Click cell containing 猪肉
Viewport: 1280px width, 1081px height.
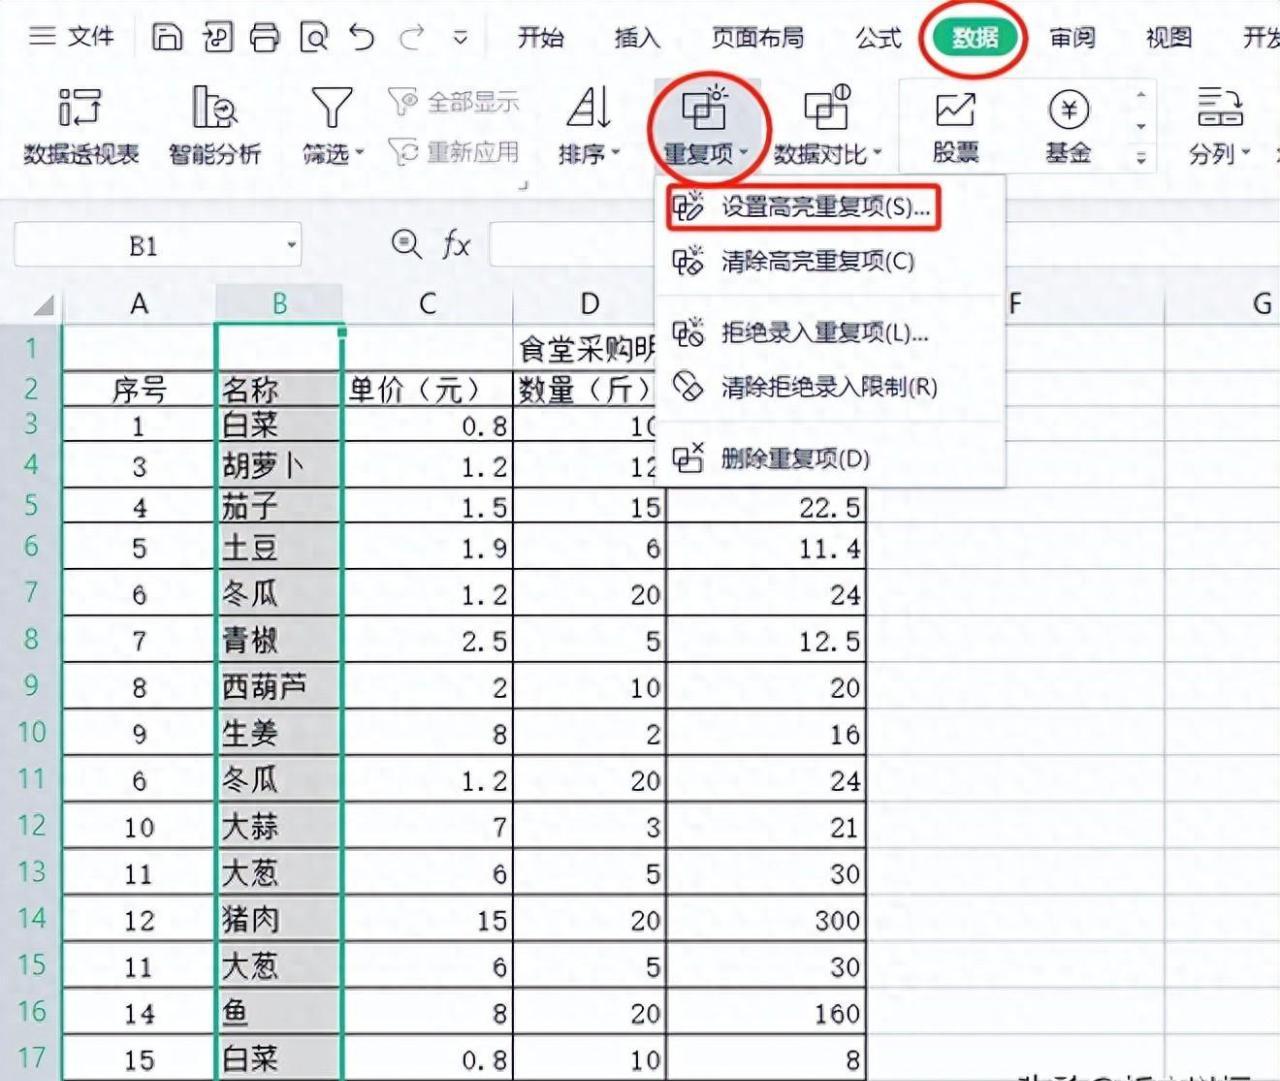(x=279, y=919)
